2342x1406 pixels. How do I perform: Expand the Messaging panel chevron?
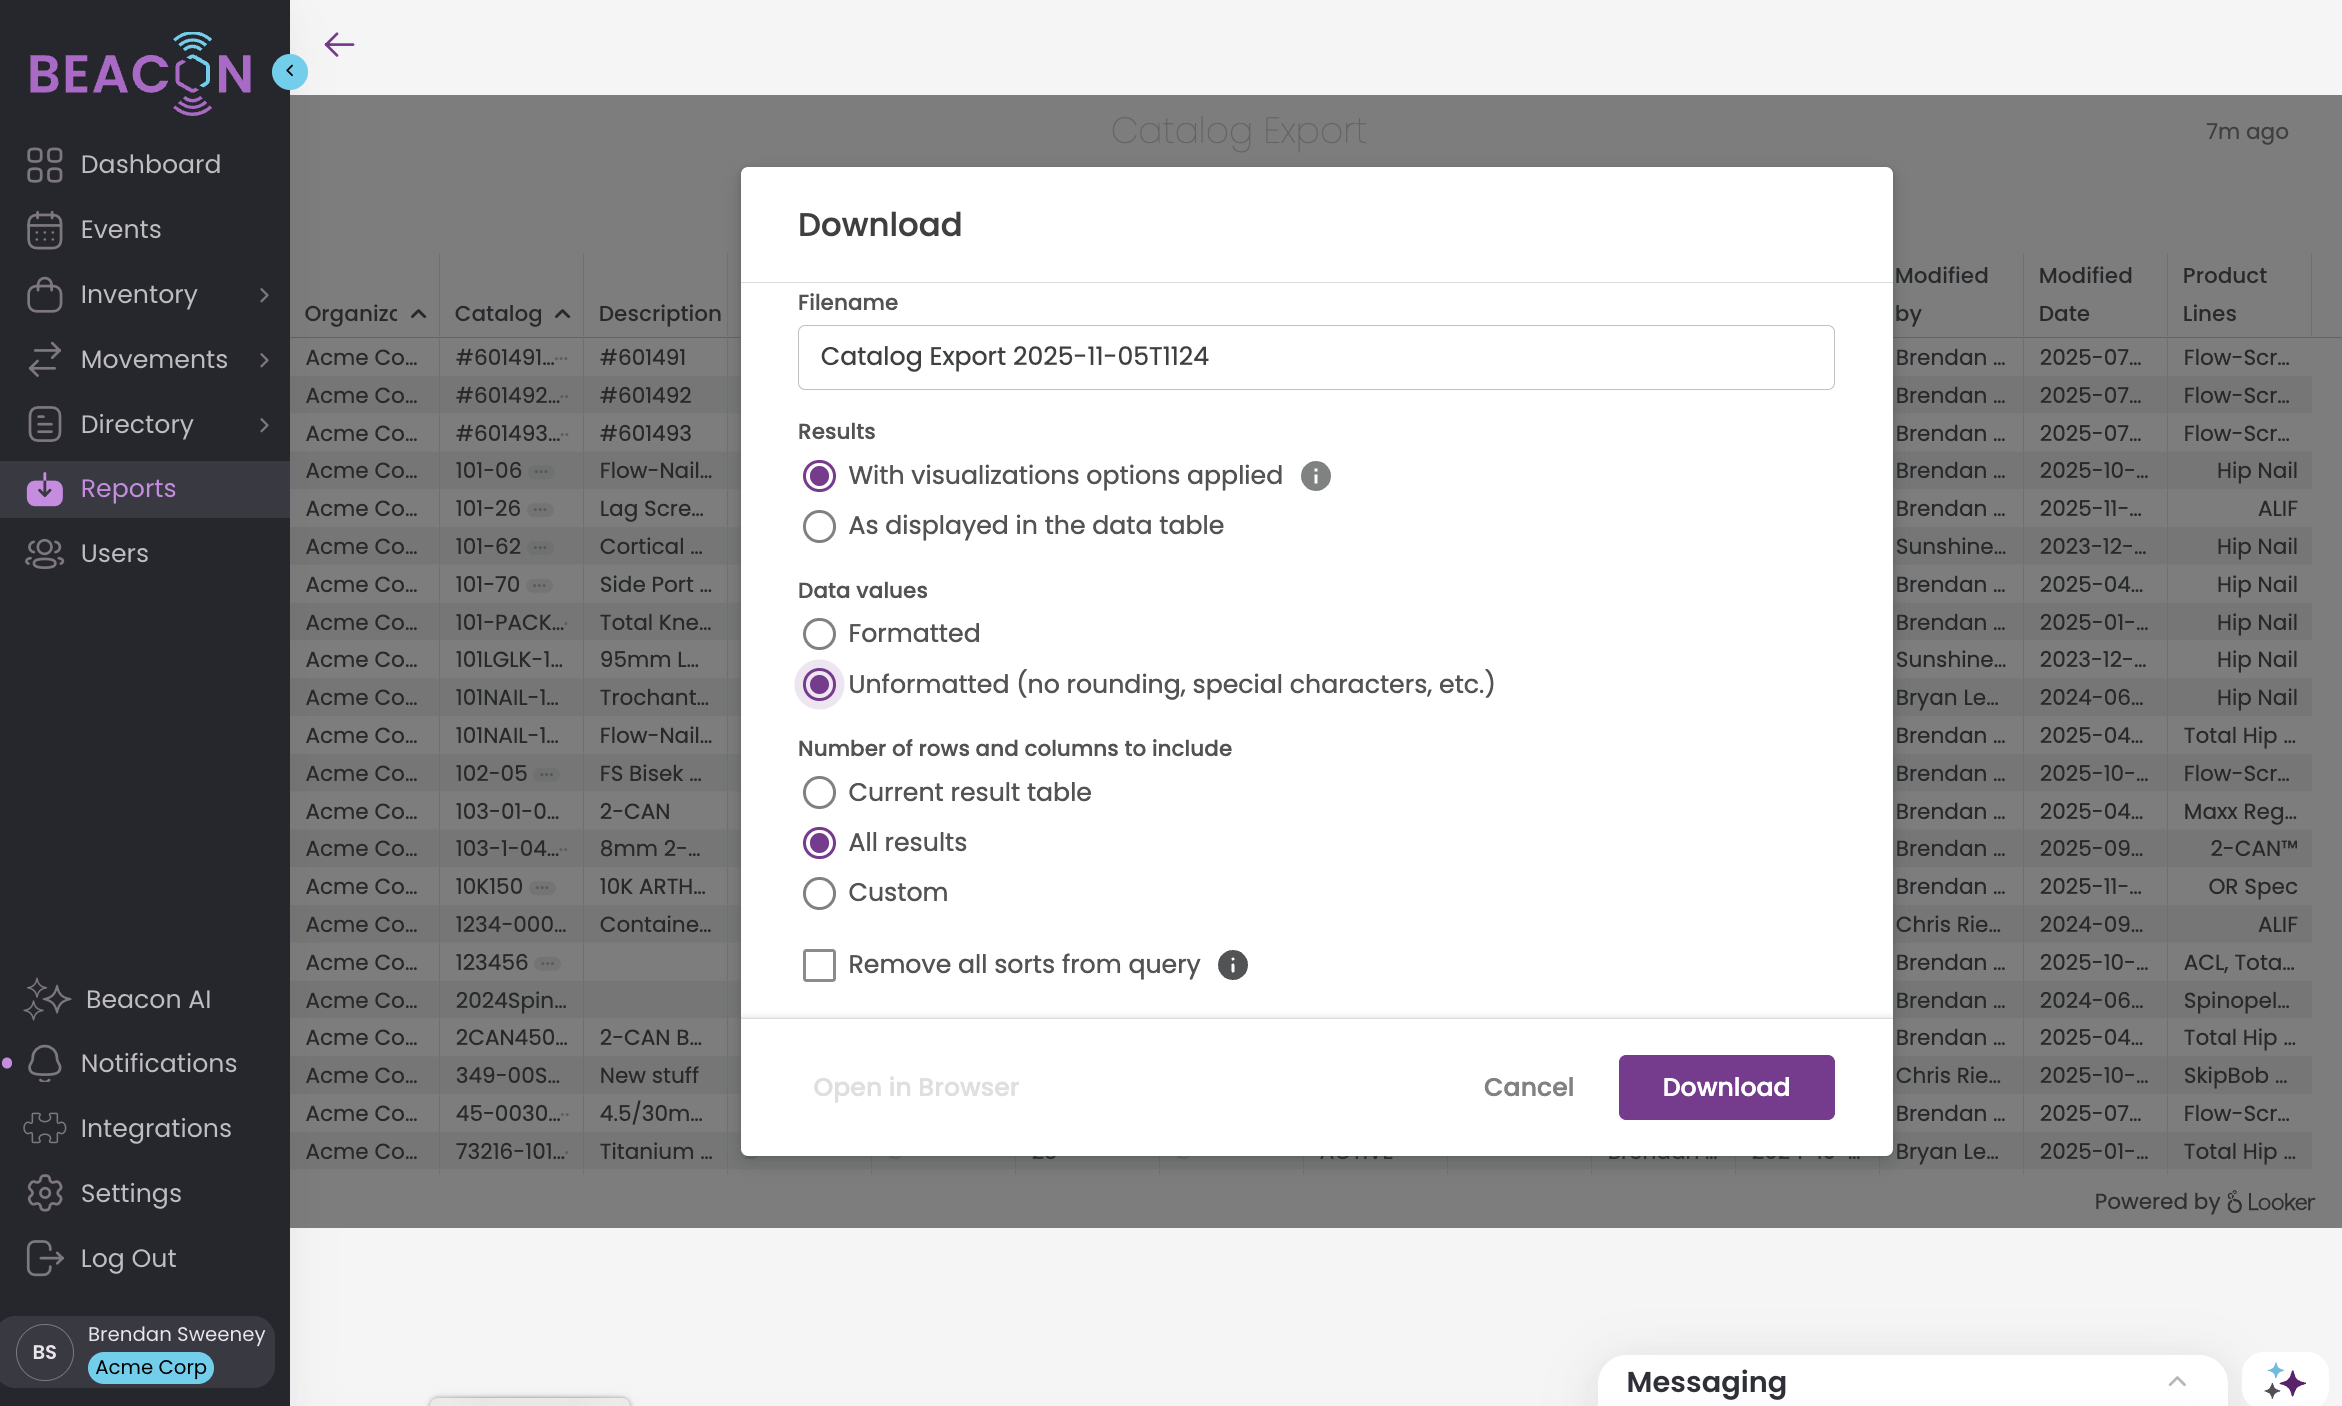click(x=2177, y=1382)
